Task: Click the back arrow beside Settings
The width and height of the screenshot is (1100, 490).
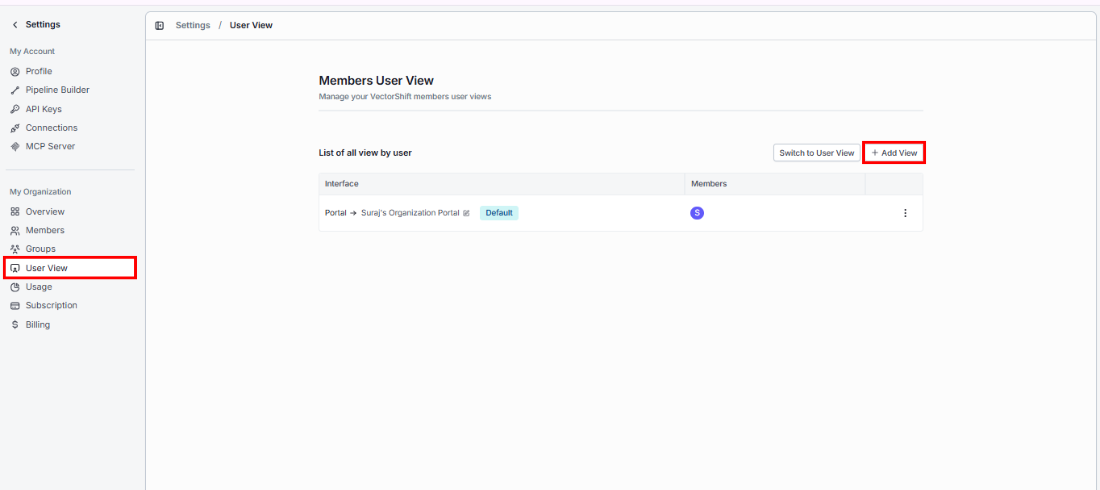Action: click(x=15, y=25)
